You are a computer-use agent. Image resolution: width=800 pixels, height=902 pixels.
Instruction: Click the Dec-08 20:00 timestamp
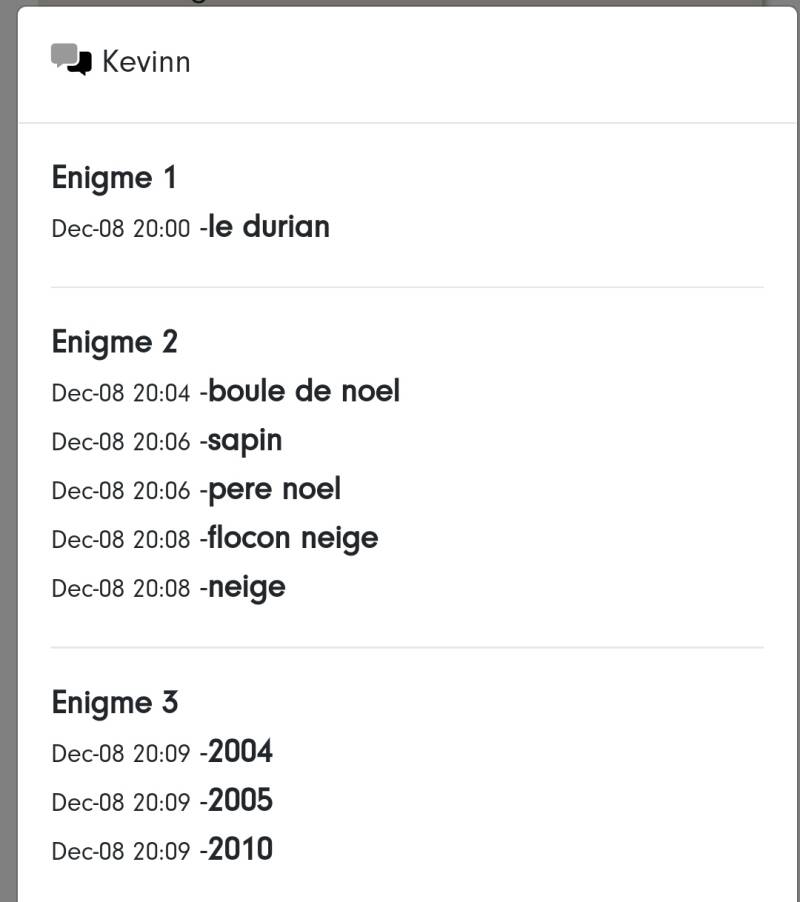click(120, 229)
